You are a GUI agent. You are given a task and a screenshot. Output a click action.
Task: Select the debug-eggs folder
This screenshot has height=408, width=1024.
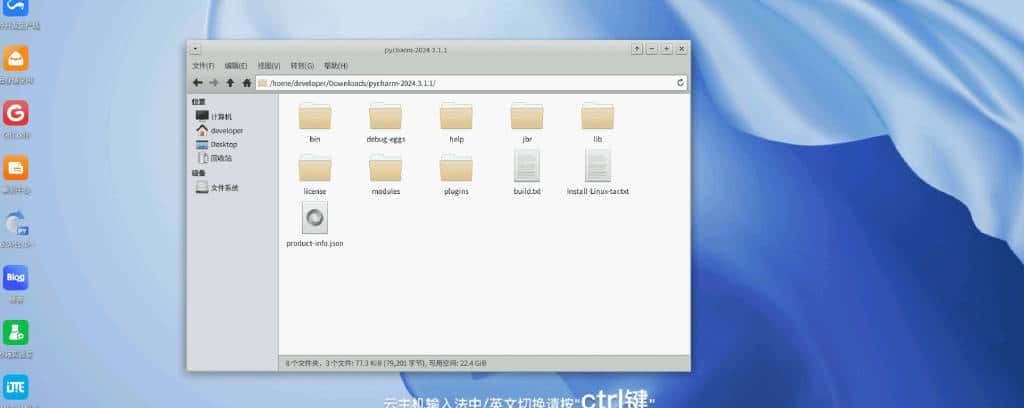click(x=385, y=118)
